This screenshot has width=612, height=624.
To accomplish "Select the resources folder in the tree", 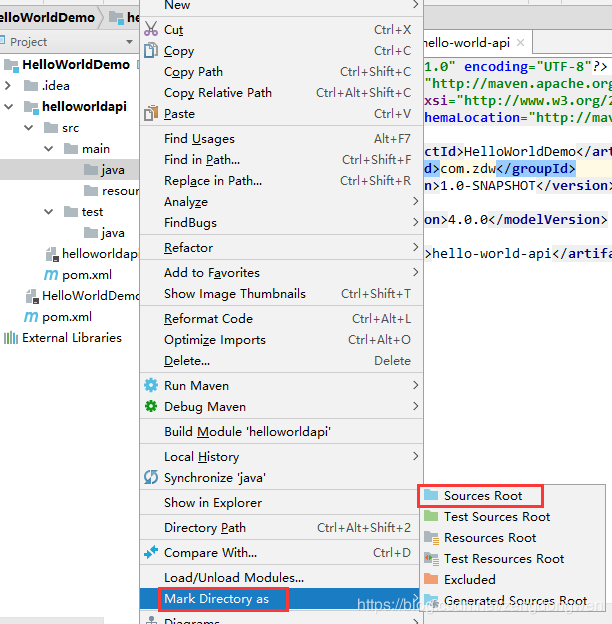I will tap(111, 191).
